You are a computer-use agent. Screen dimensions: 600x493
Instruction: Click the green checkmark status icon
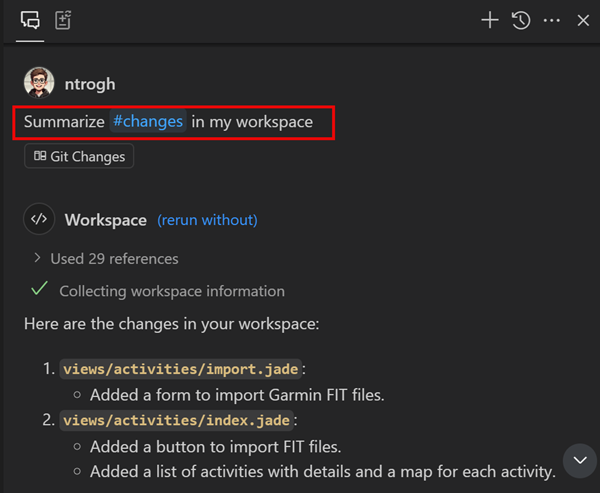[39, 290]
